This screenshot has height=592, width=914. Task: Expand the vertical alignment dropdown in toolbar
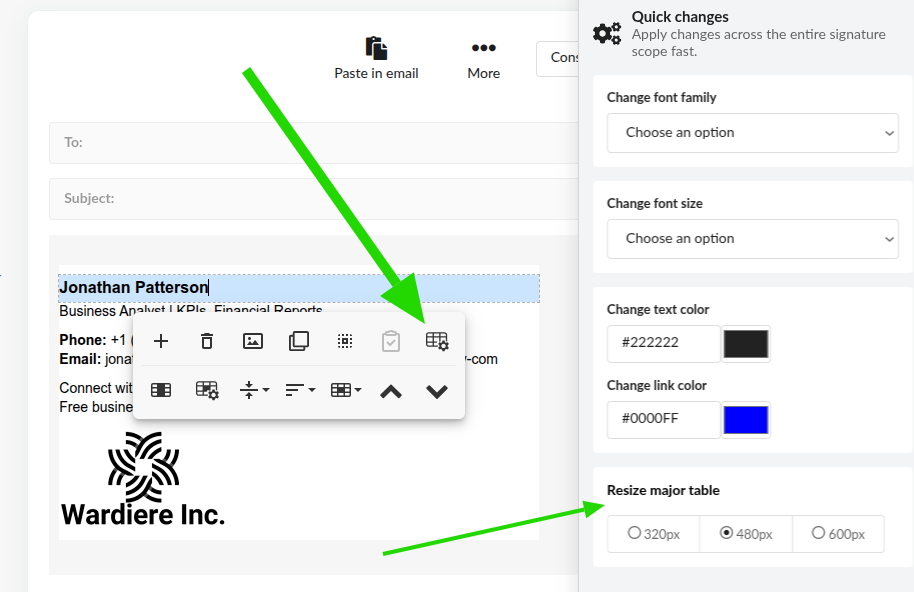coord(254,391)
